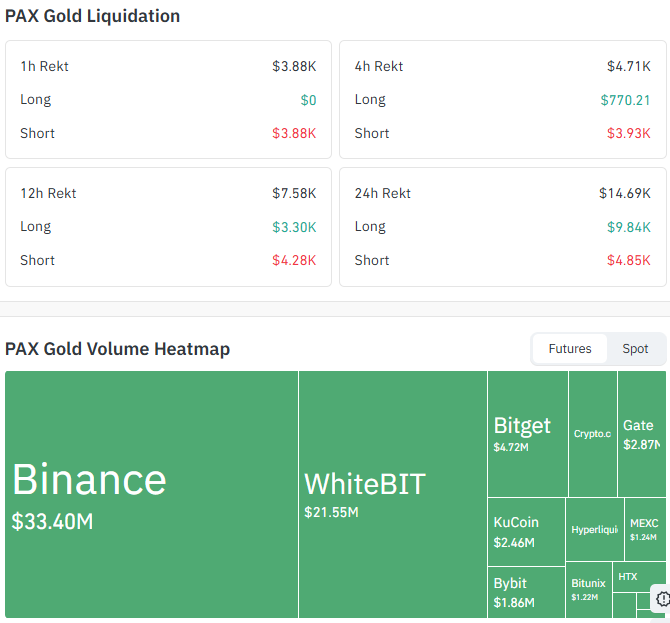Open the Crypto.com heatmap tile
Viewport: 670px width, 623px height.
tap(593, 434)
